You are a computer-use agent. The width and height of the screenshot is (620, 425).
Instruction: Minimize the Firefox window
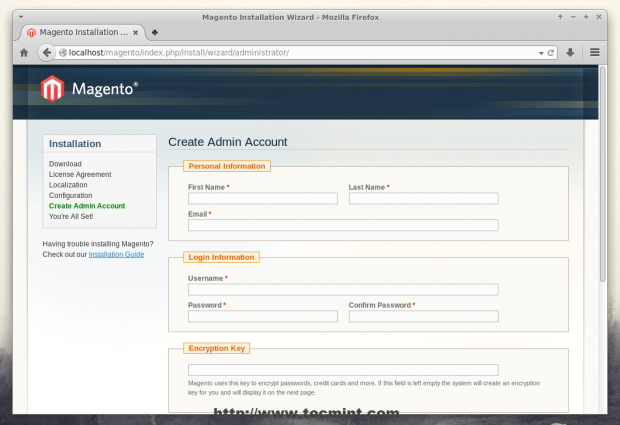[x=573, y=17]
